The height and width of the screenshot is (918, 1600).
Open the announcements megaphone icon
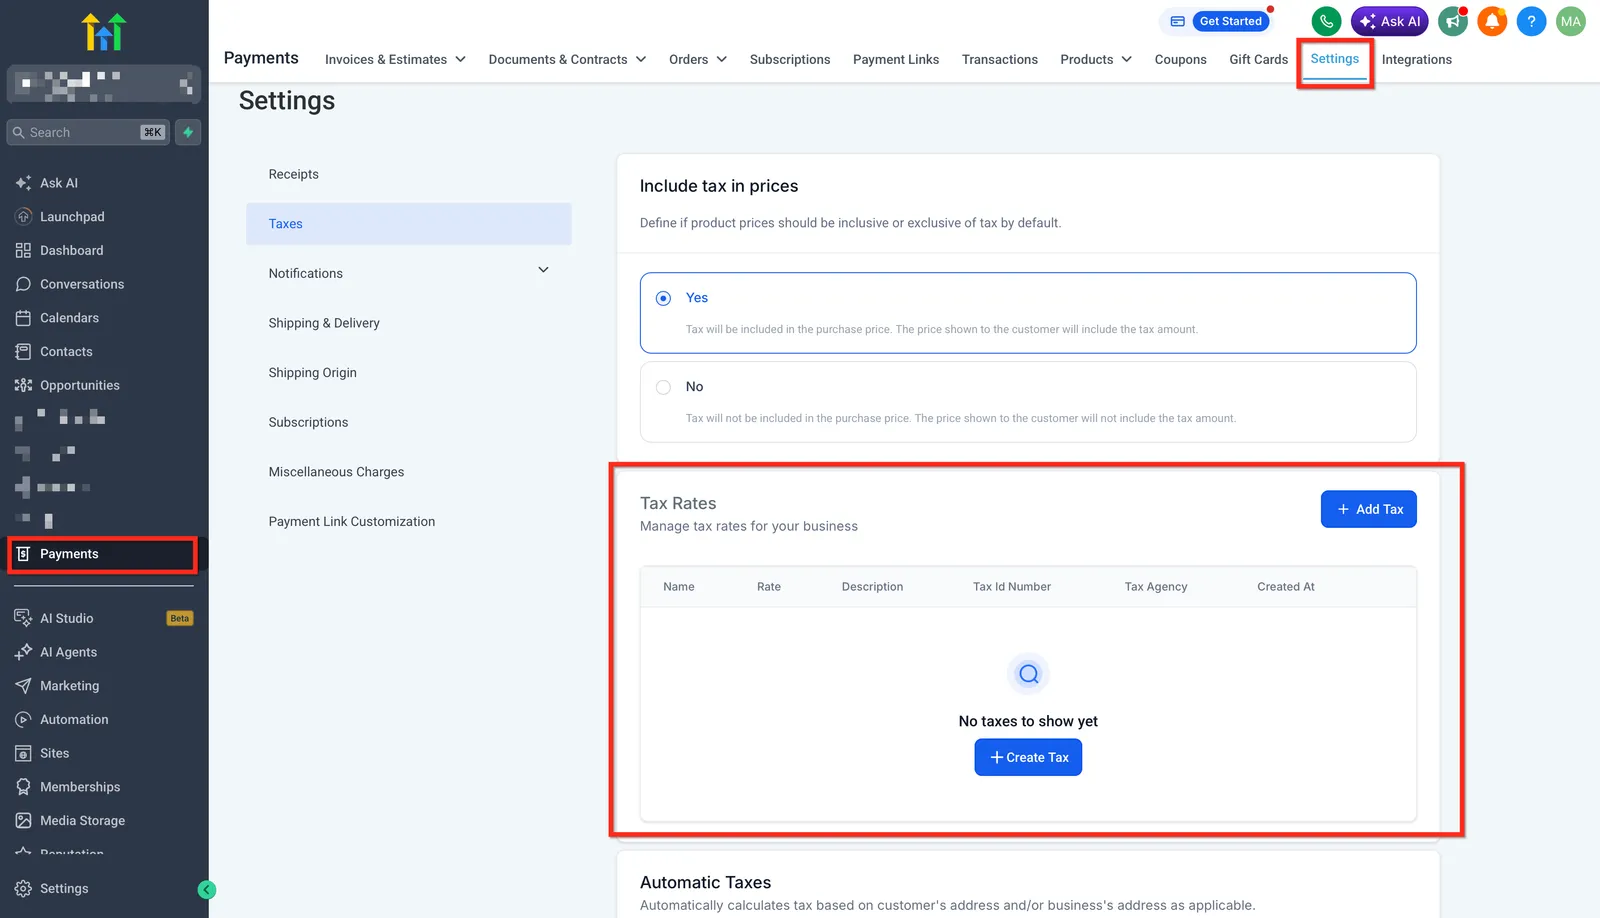tap(1453, 21)
